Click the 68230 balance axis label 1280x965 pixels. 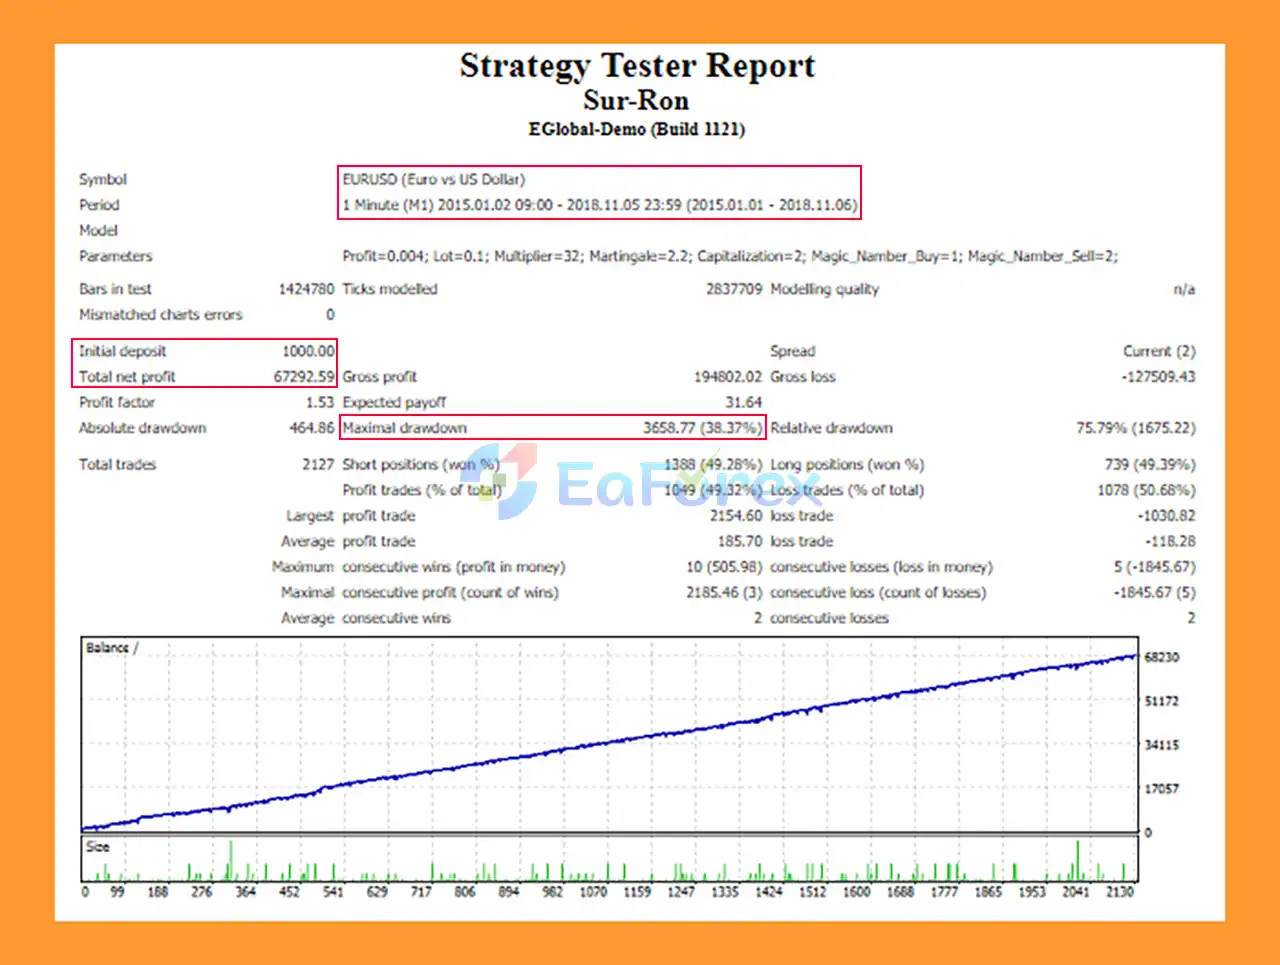1161,657
